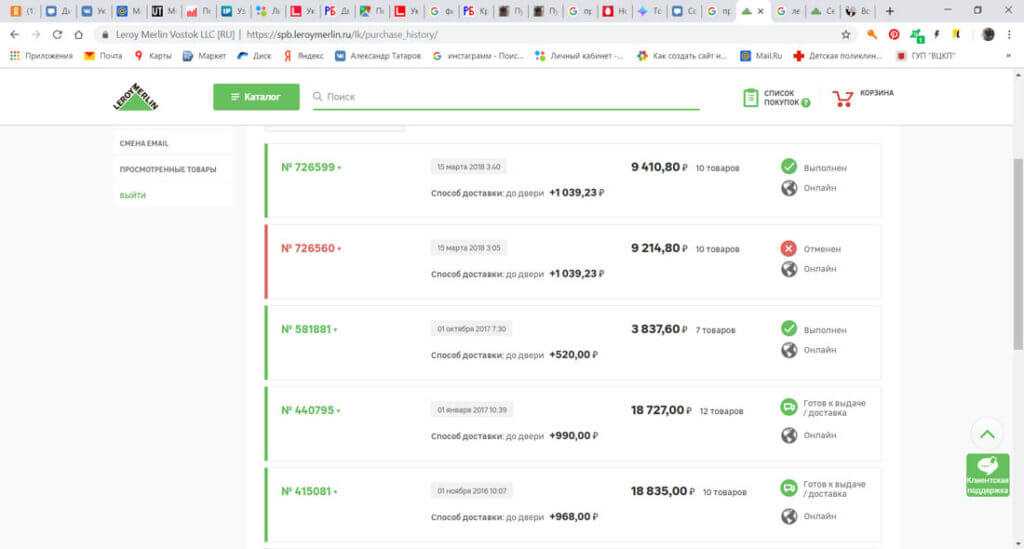Open the Каталог menu button
This screenshot has height=549, width=1024.
(256, 97)
